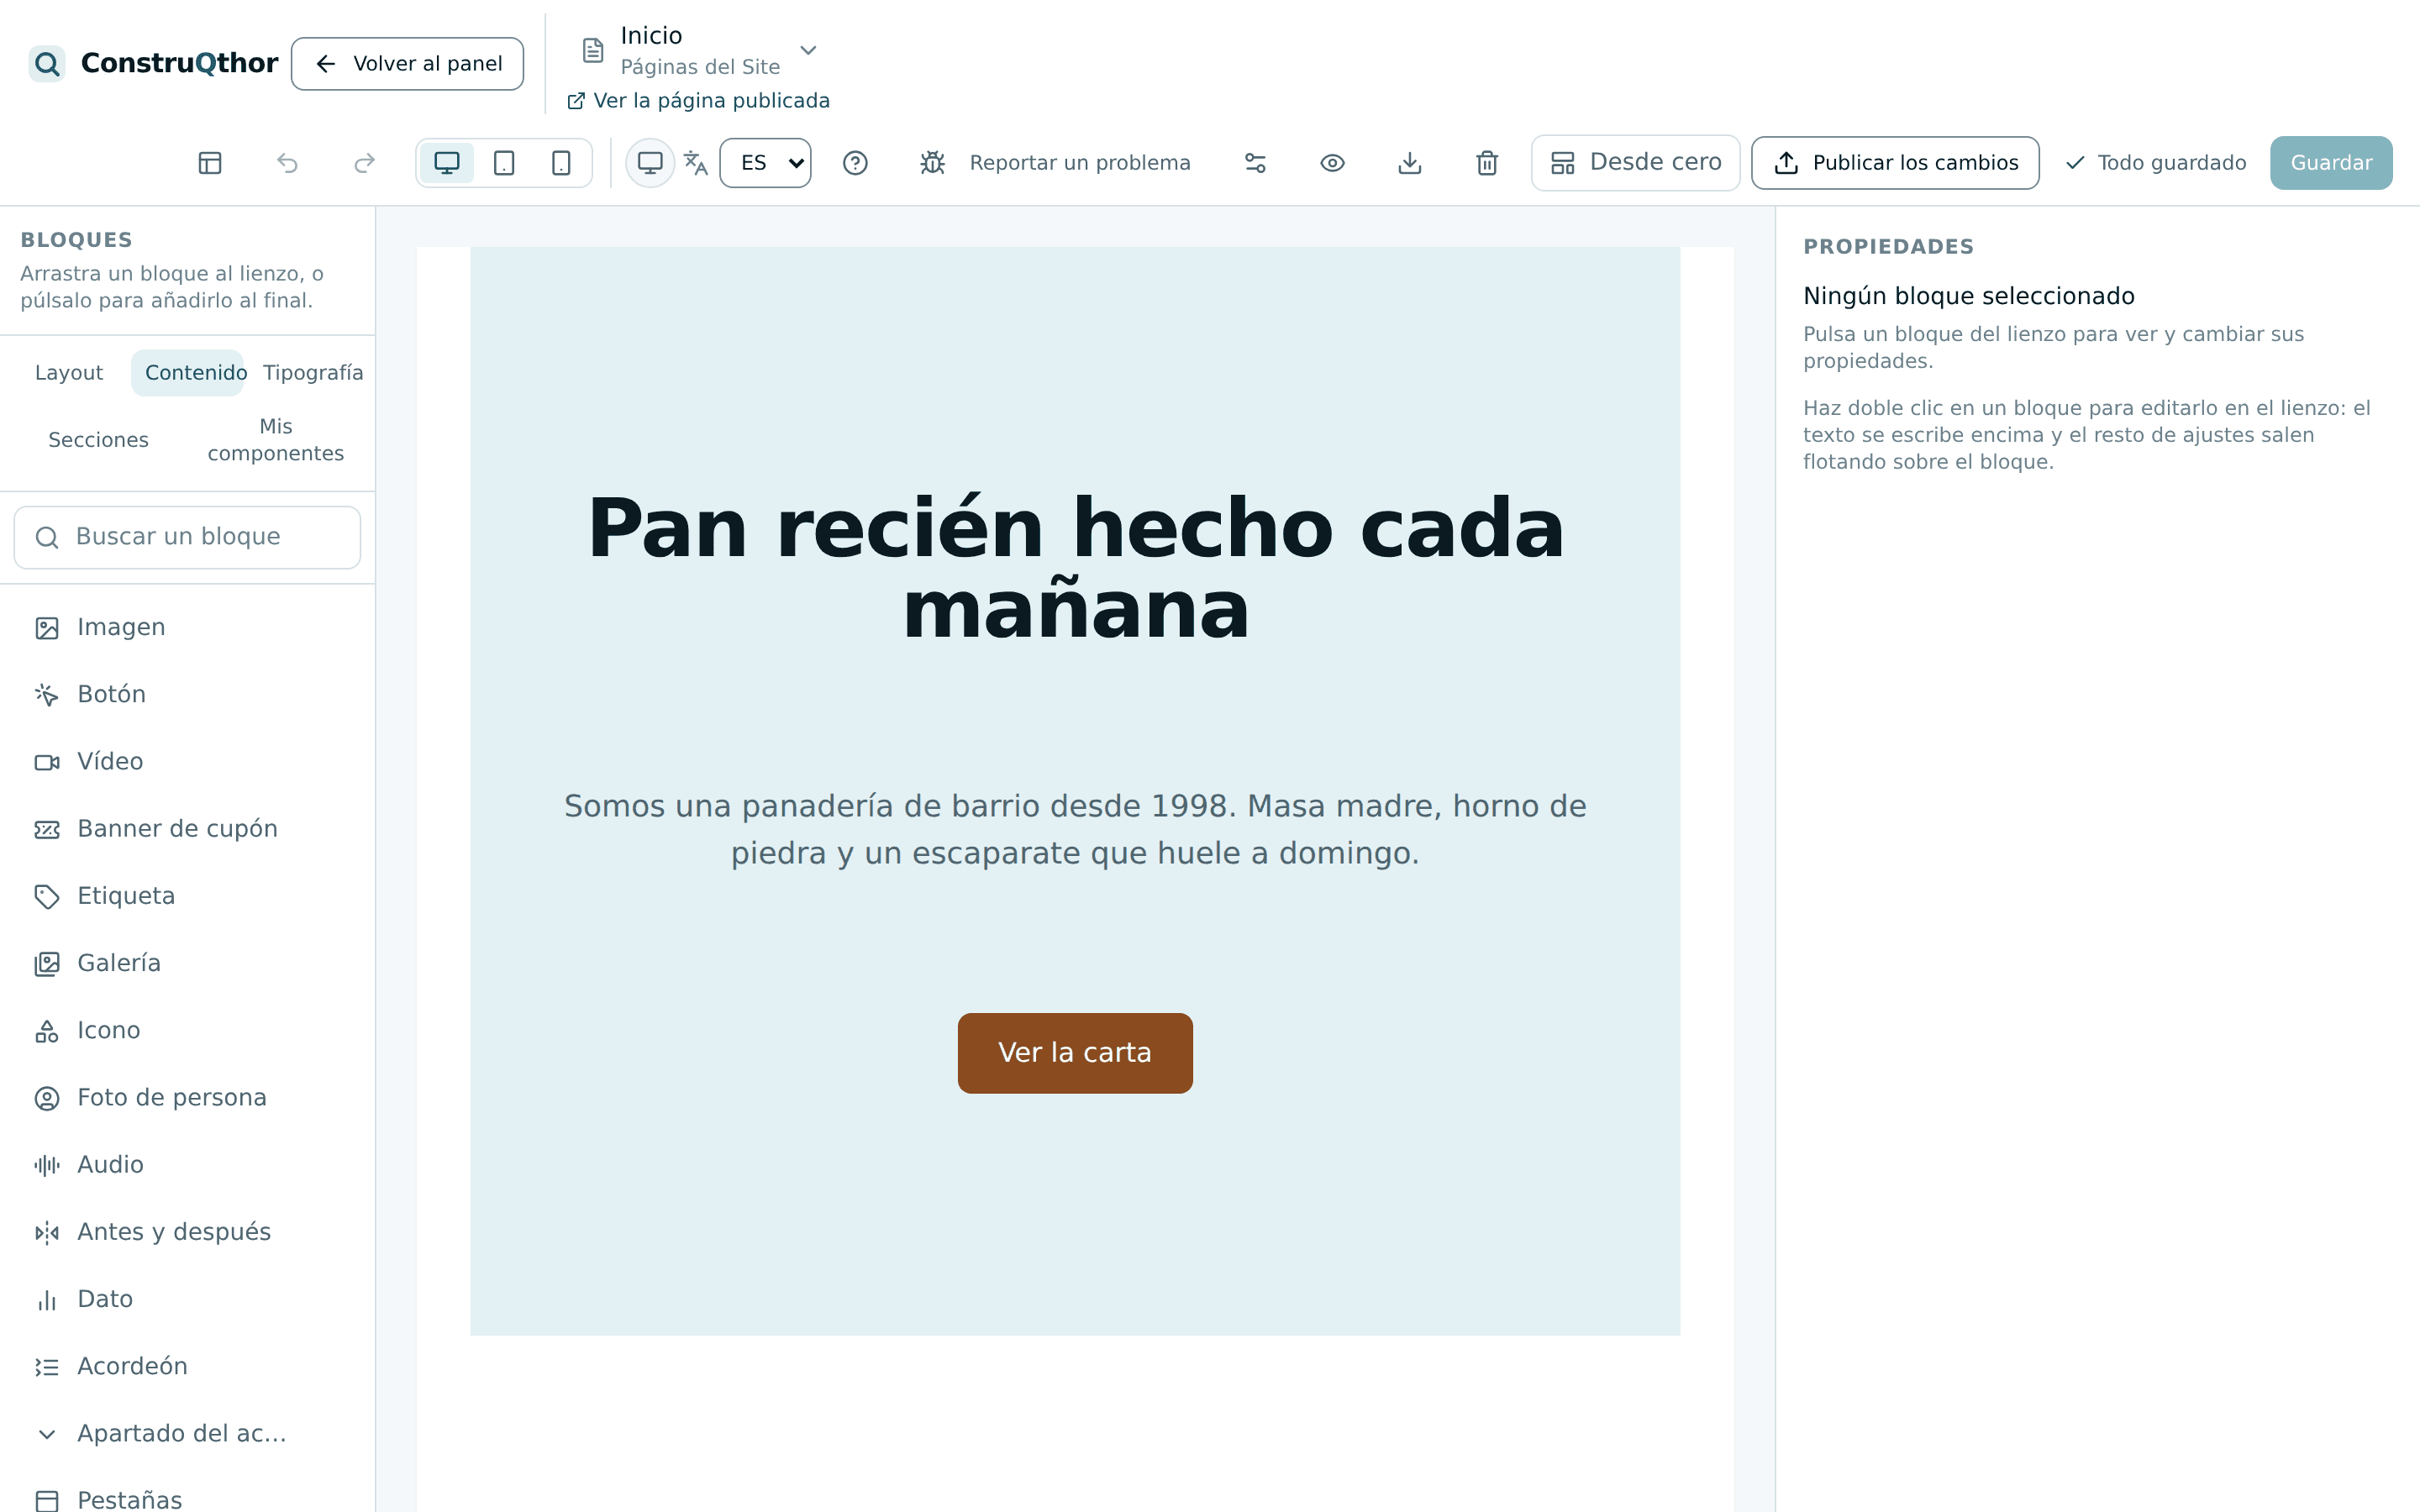2420x1512 pixels.
Task: Click the Buscar un bloque search field
Action: coord(187,537)
